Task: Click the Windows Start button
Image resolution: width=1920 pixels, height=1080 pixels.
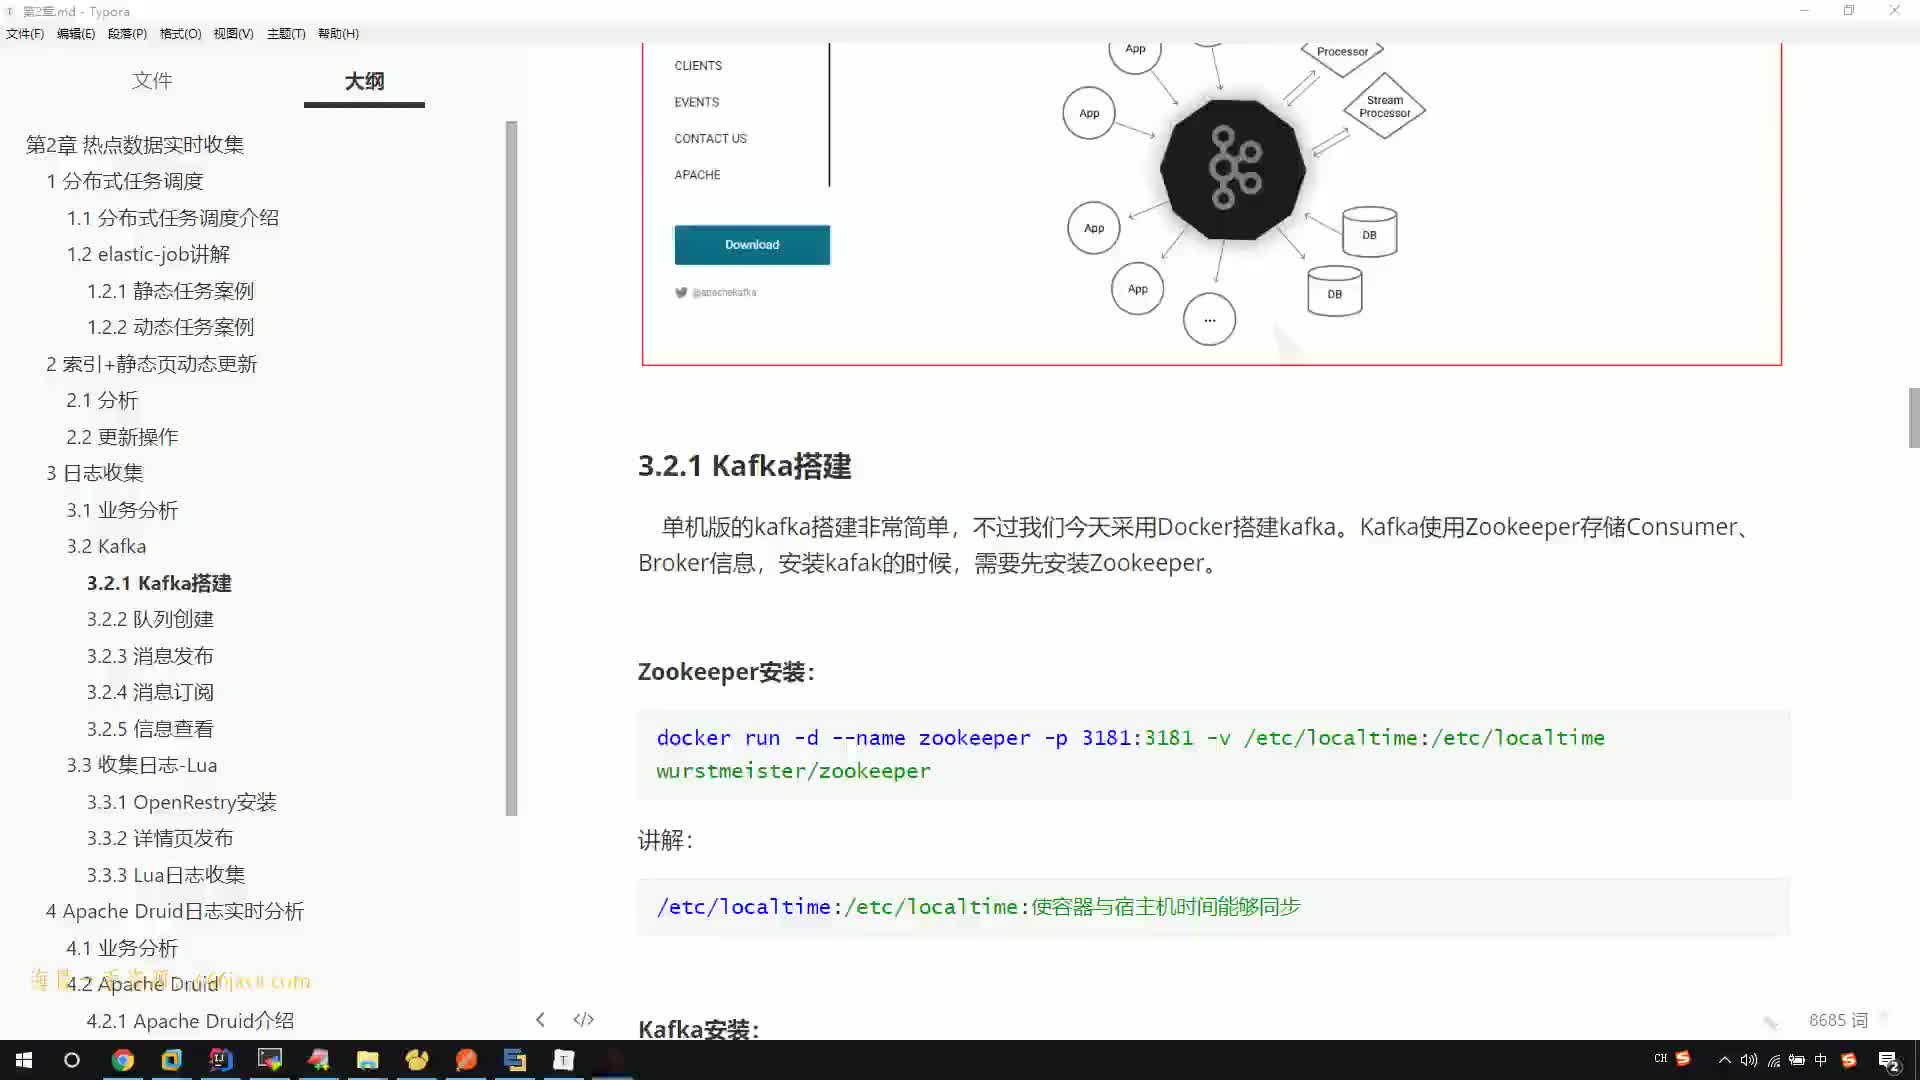Action: click(24, 1060)
